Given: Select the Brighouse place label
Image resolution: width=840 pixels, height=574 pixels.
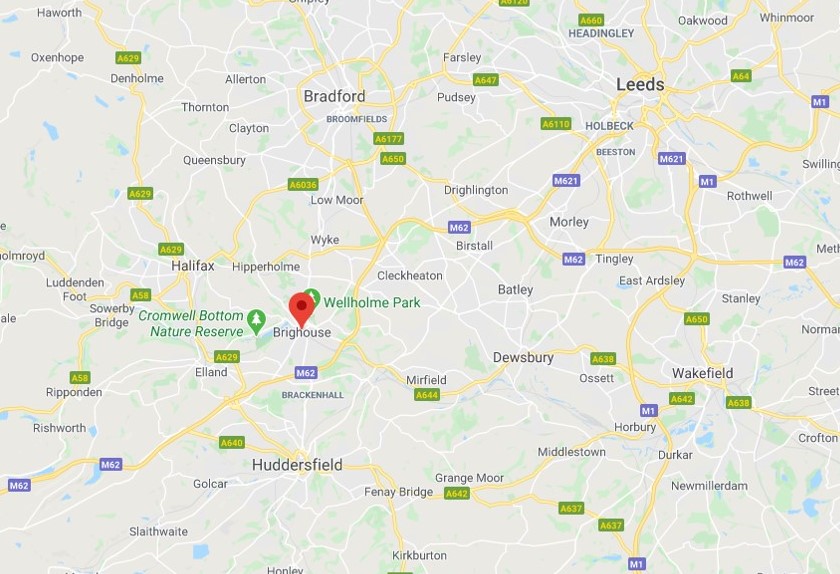Looking at the screenshot, I should click(302, 332).
